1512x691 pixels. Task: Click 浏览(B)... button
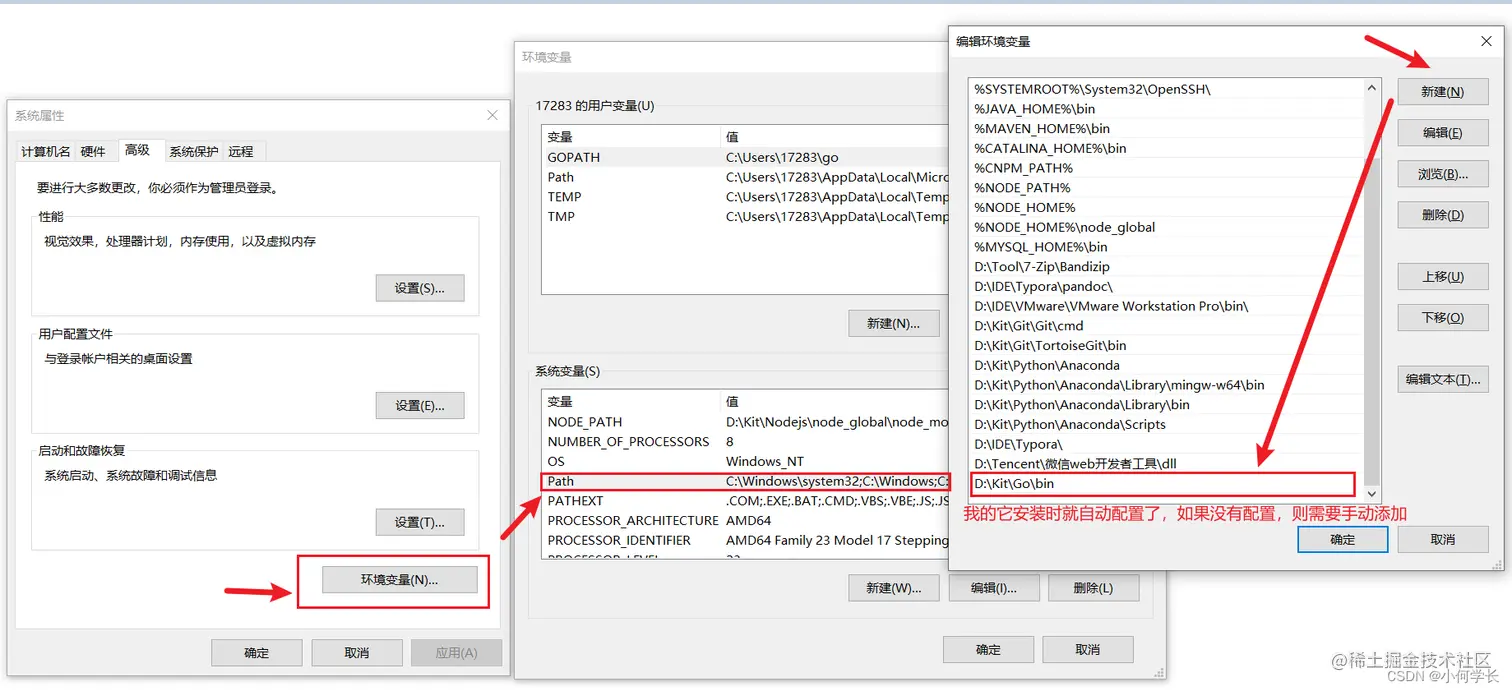coord(1443,174)
